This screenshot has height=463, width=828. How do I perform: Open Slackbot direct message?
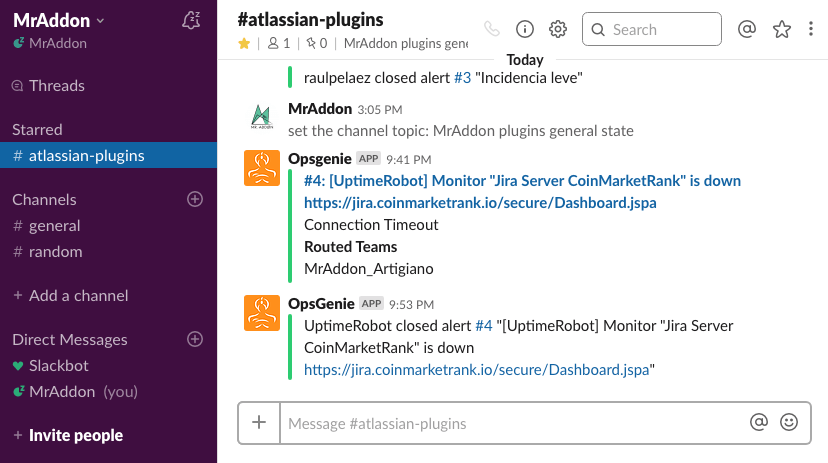58,366
